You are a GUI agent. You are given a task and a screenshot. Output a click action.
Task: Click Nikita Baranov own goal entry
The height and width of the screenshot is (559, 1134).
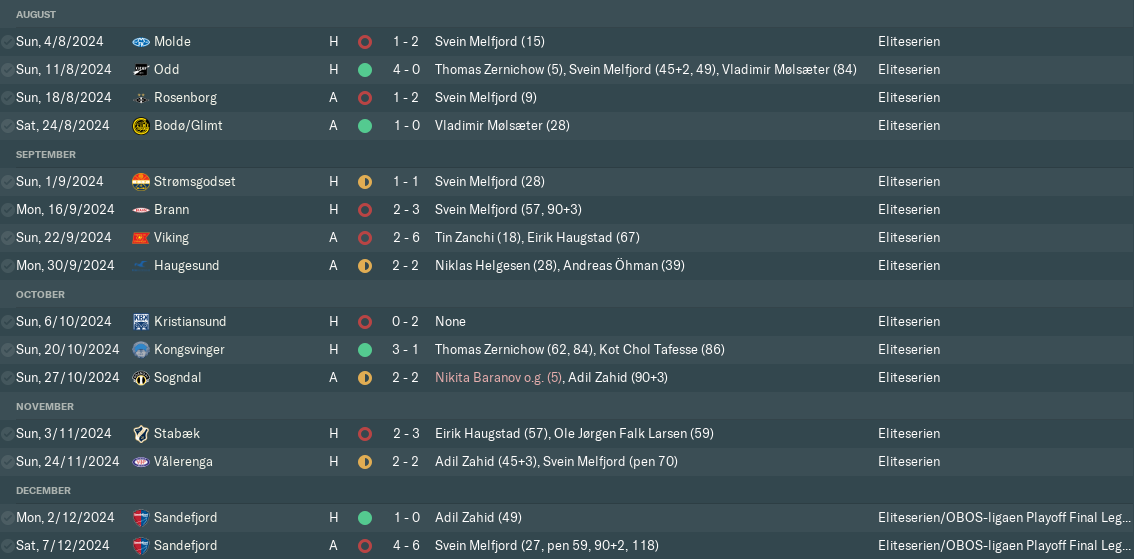(x=497, y=378)
